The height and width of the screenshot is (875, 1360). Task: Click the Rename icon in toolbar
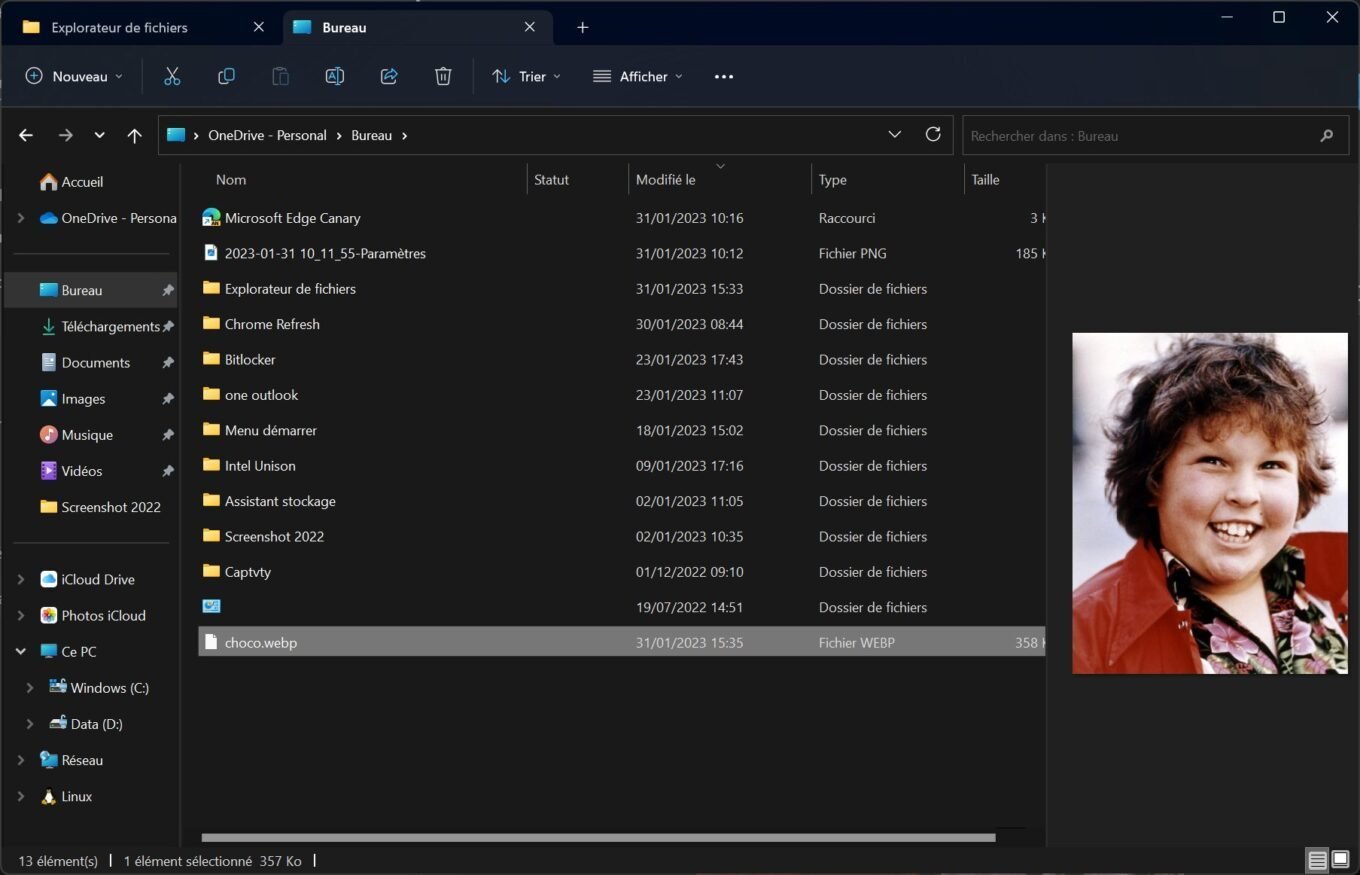coord(335,76)
